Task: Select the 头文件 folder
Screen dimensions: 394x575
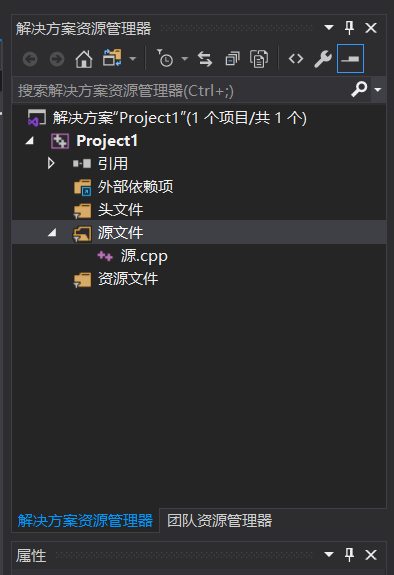Action: tap(120, 210)
